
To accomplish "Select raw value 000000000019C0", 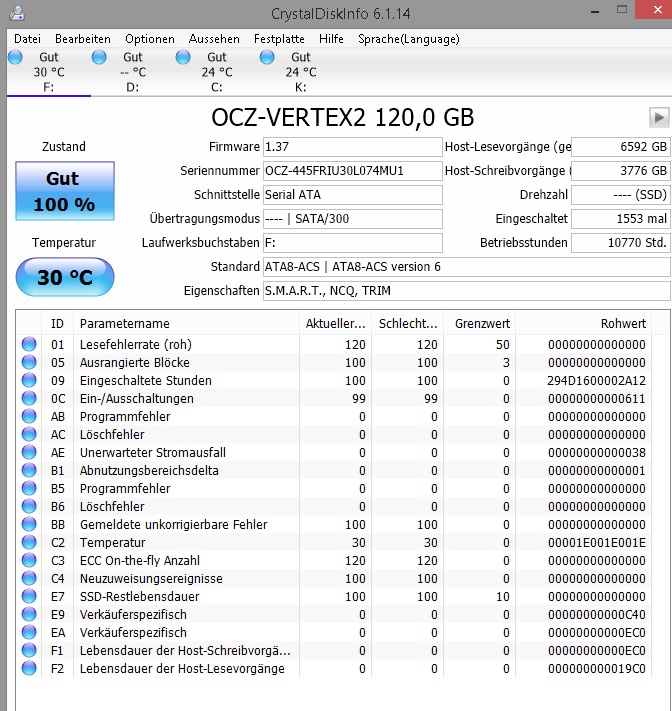I will tap(596, 668).
